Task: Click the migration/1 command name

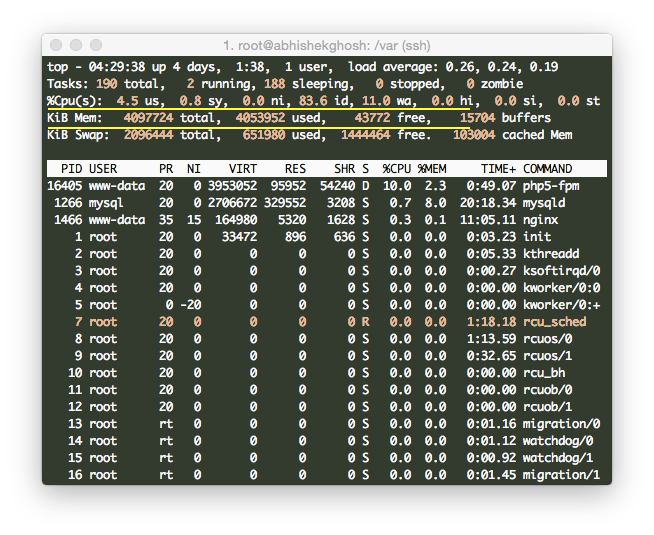Action: [561, 475]
